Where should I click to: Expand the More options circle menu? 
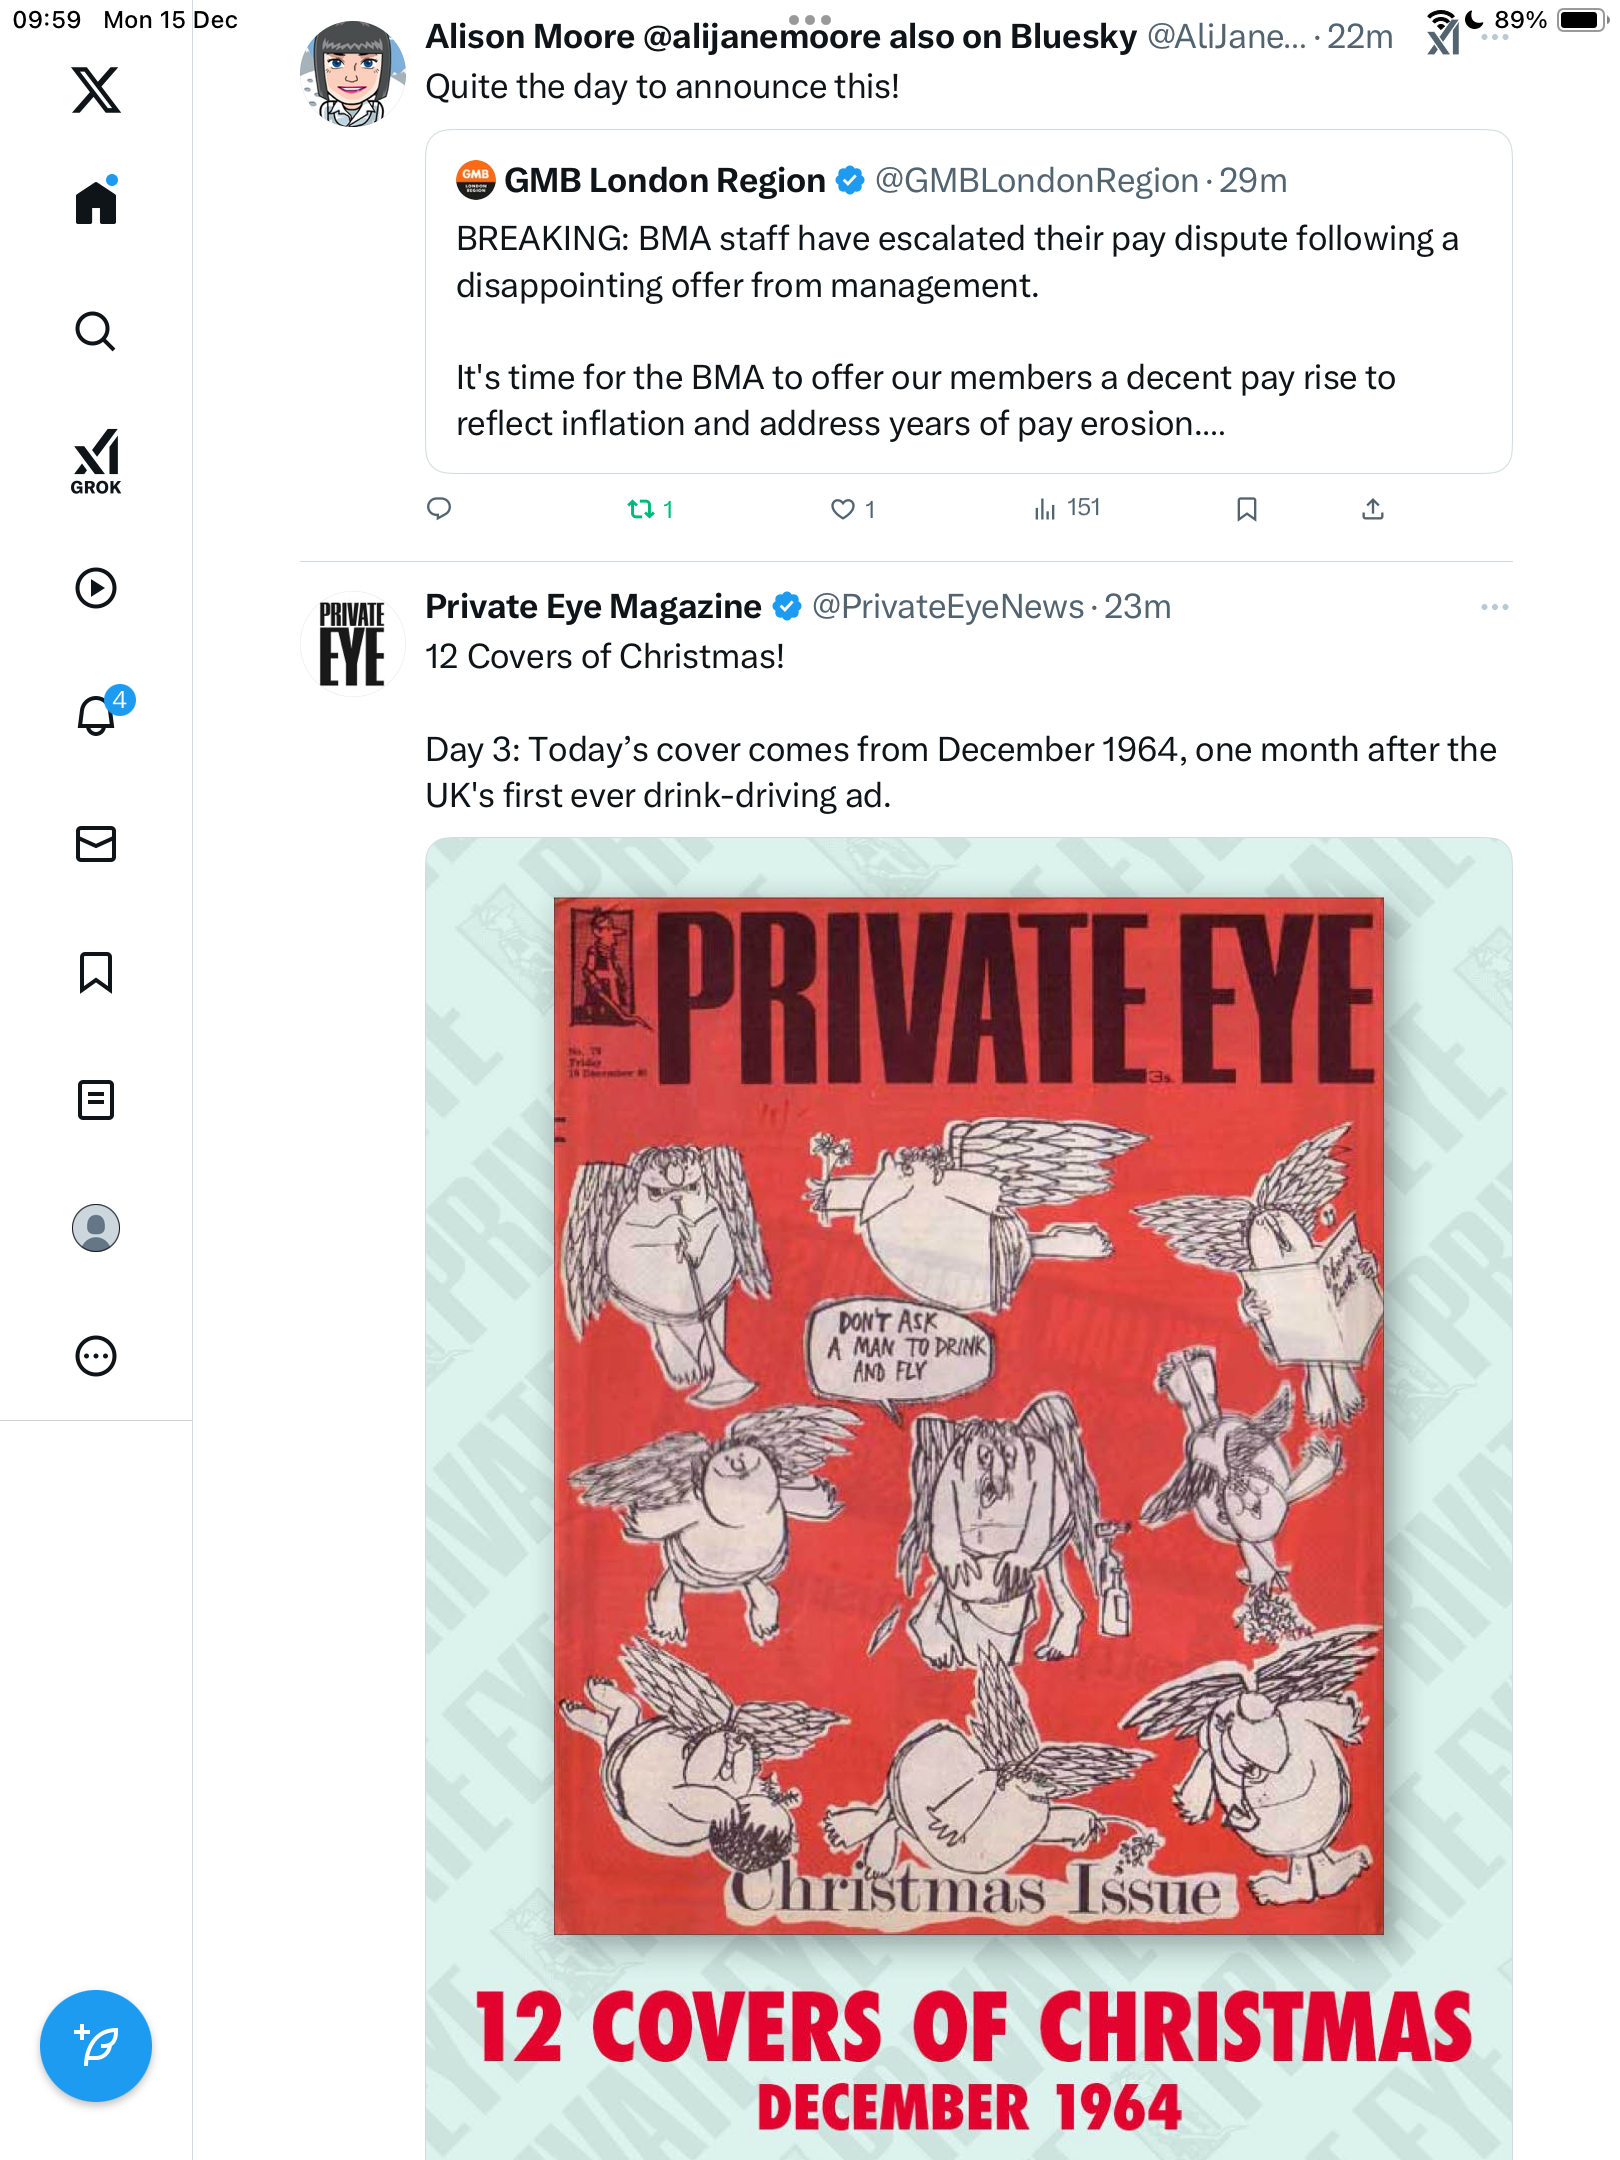(x=96, y=1356)
